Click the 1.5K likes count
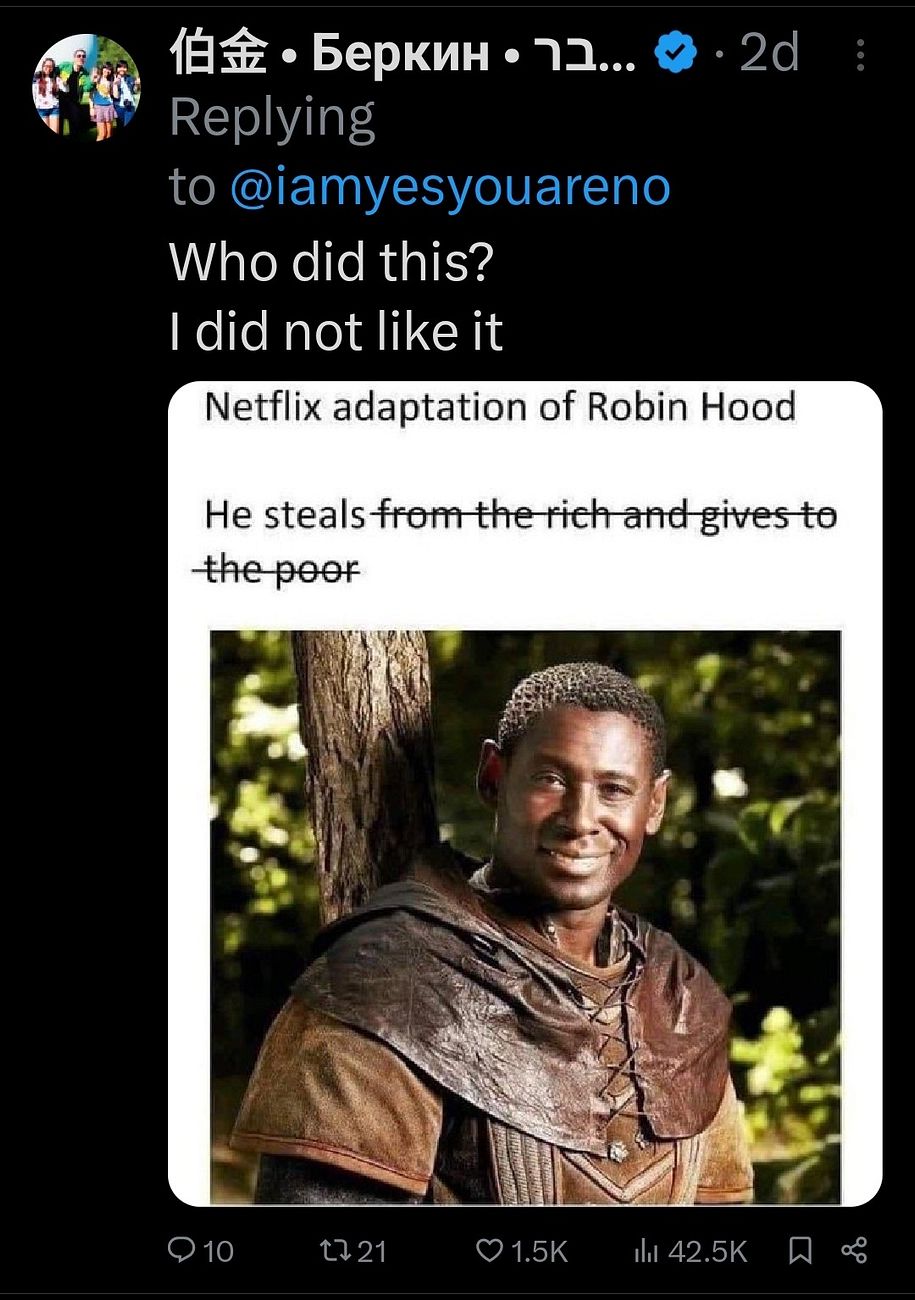The image size is (915, 1300). pos(539,1251)
